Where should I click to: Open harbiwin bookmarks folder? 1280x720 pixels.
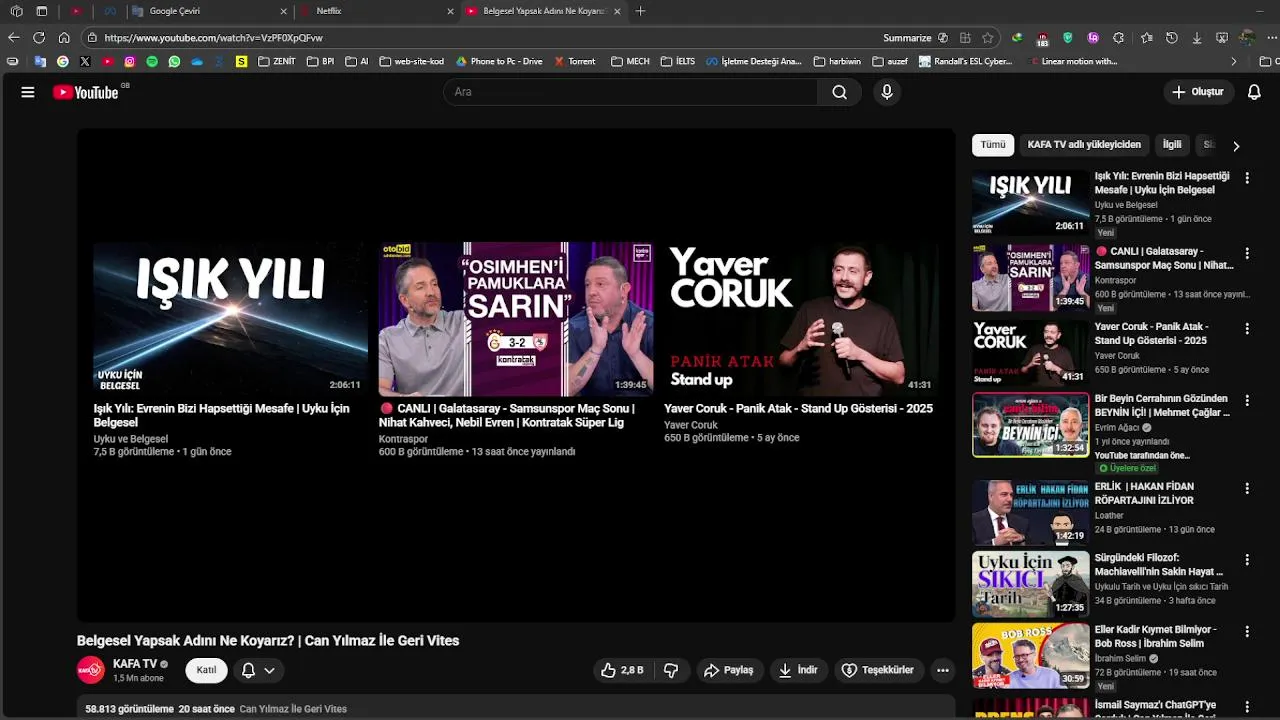837,61
